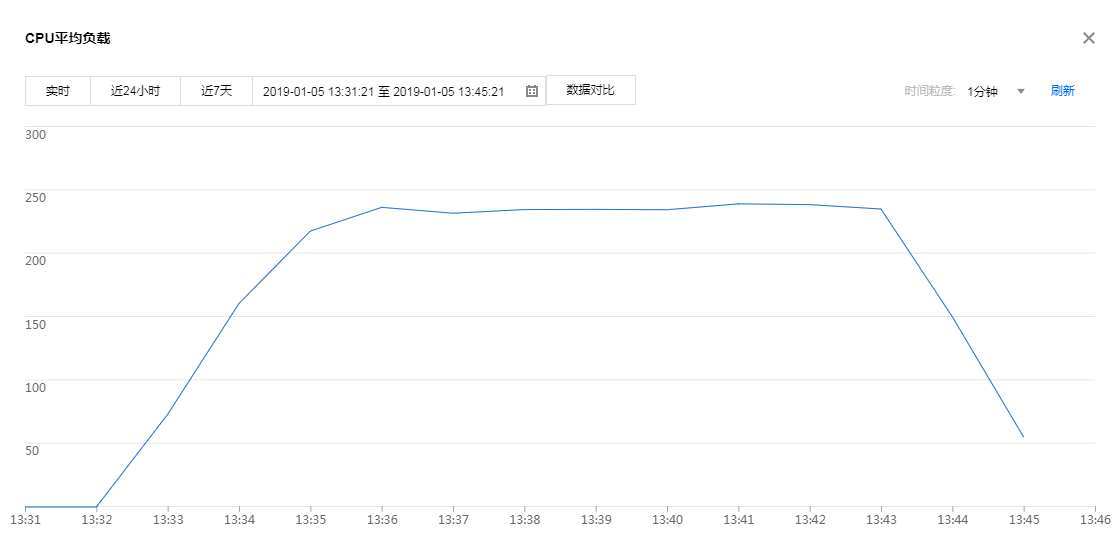Choose the 近7天 time range
Image resolution: width=1119 pixels, height=550 pixels.
point(216,91)
